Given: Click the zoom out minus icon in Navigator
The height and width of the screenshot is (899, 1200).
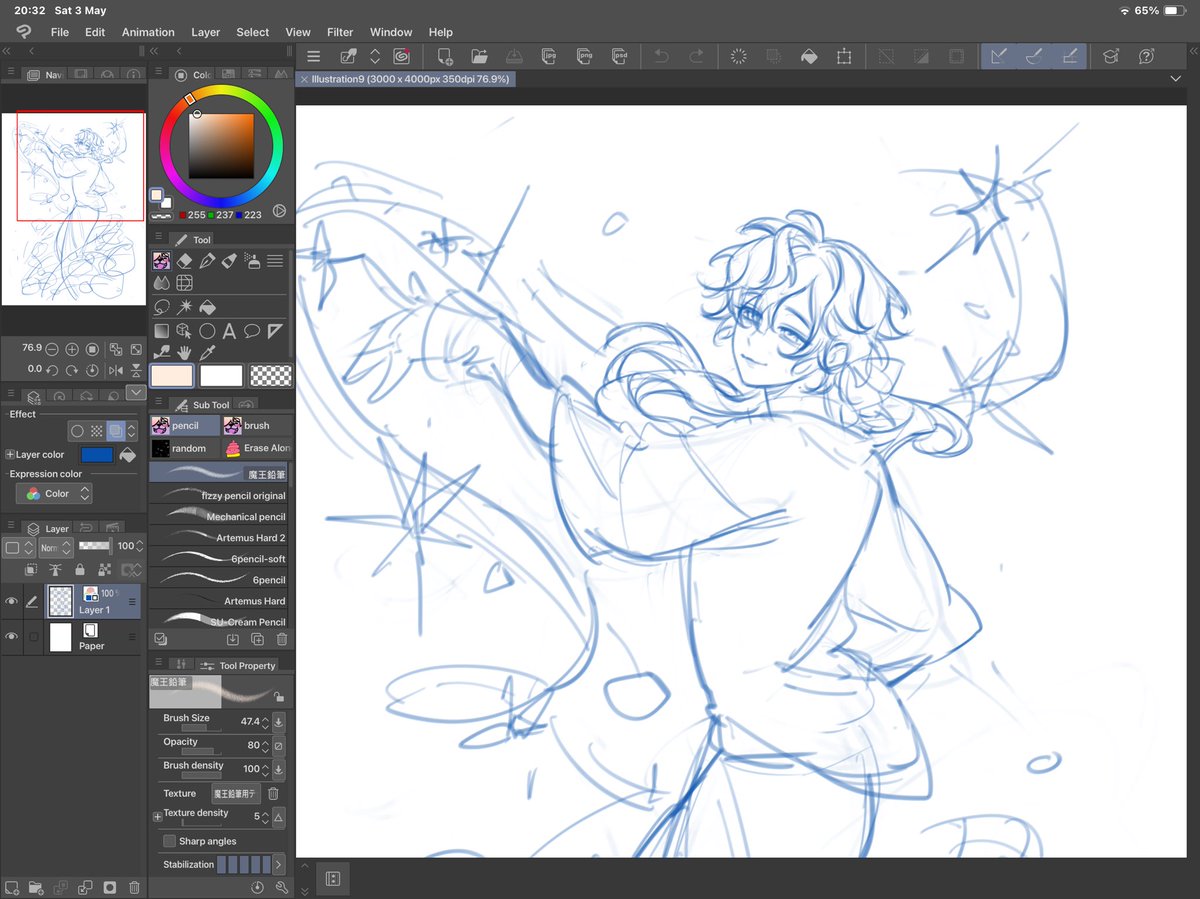Looking at the screenshot, I should click(x=52, y=349).
